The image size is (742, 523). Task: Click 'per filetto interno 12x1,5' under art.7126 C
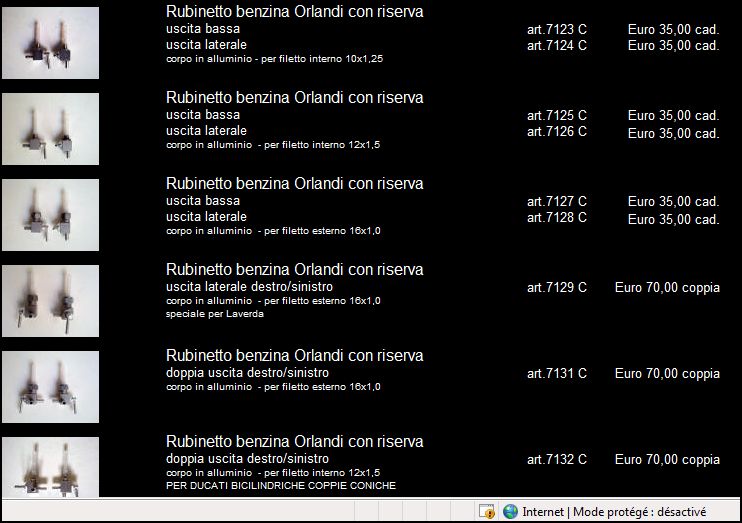click(x=322, y=145)
